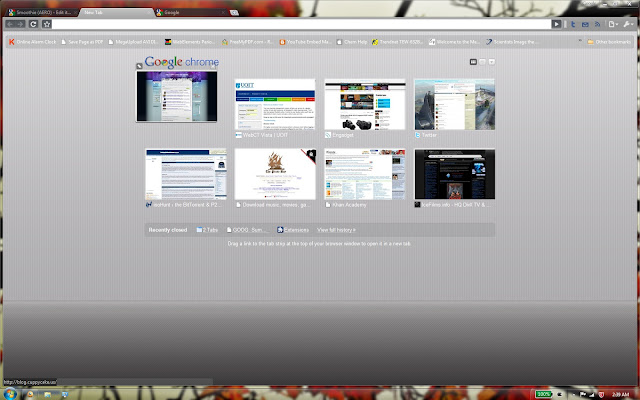
Task: Click the pin icon on first thumbnail
Action: point(139,66)
